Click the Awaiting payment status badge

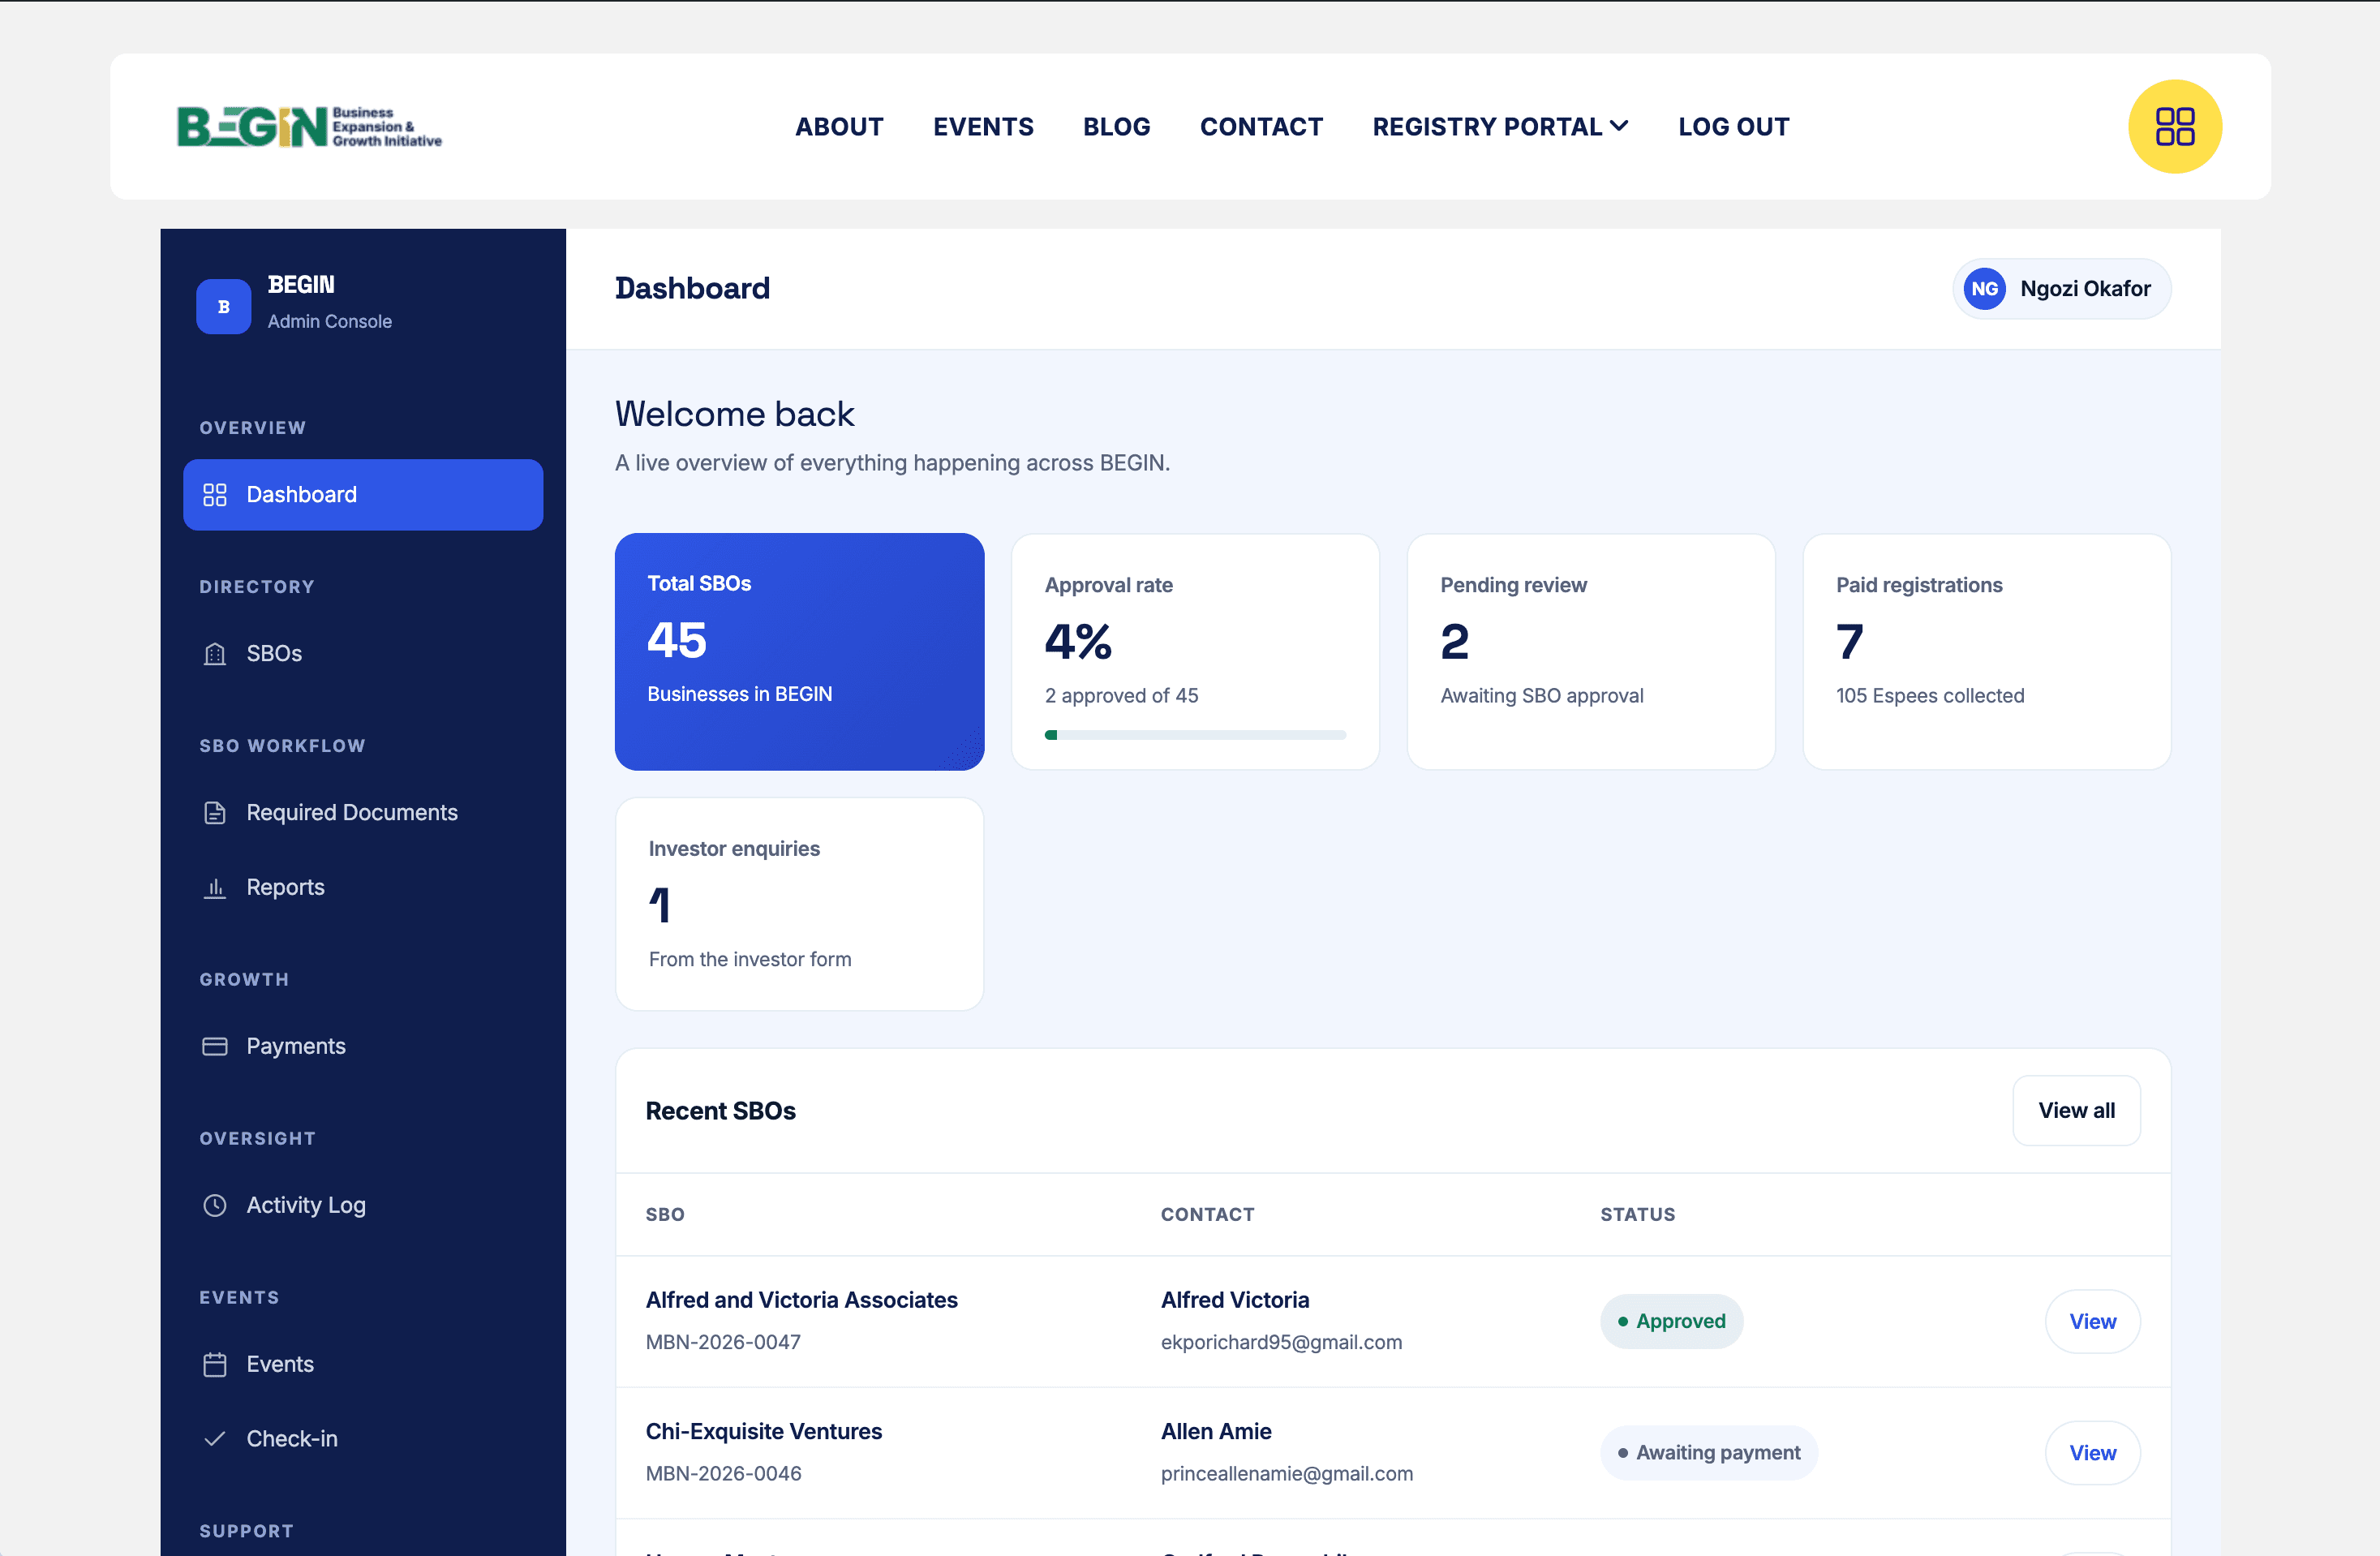[1709, 1453]
